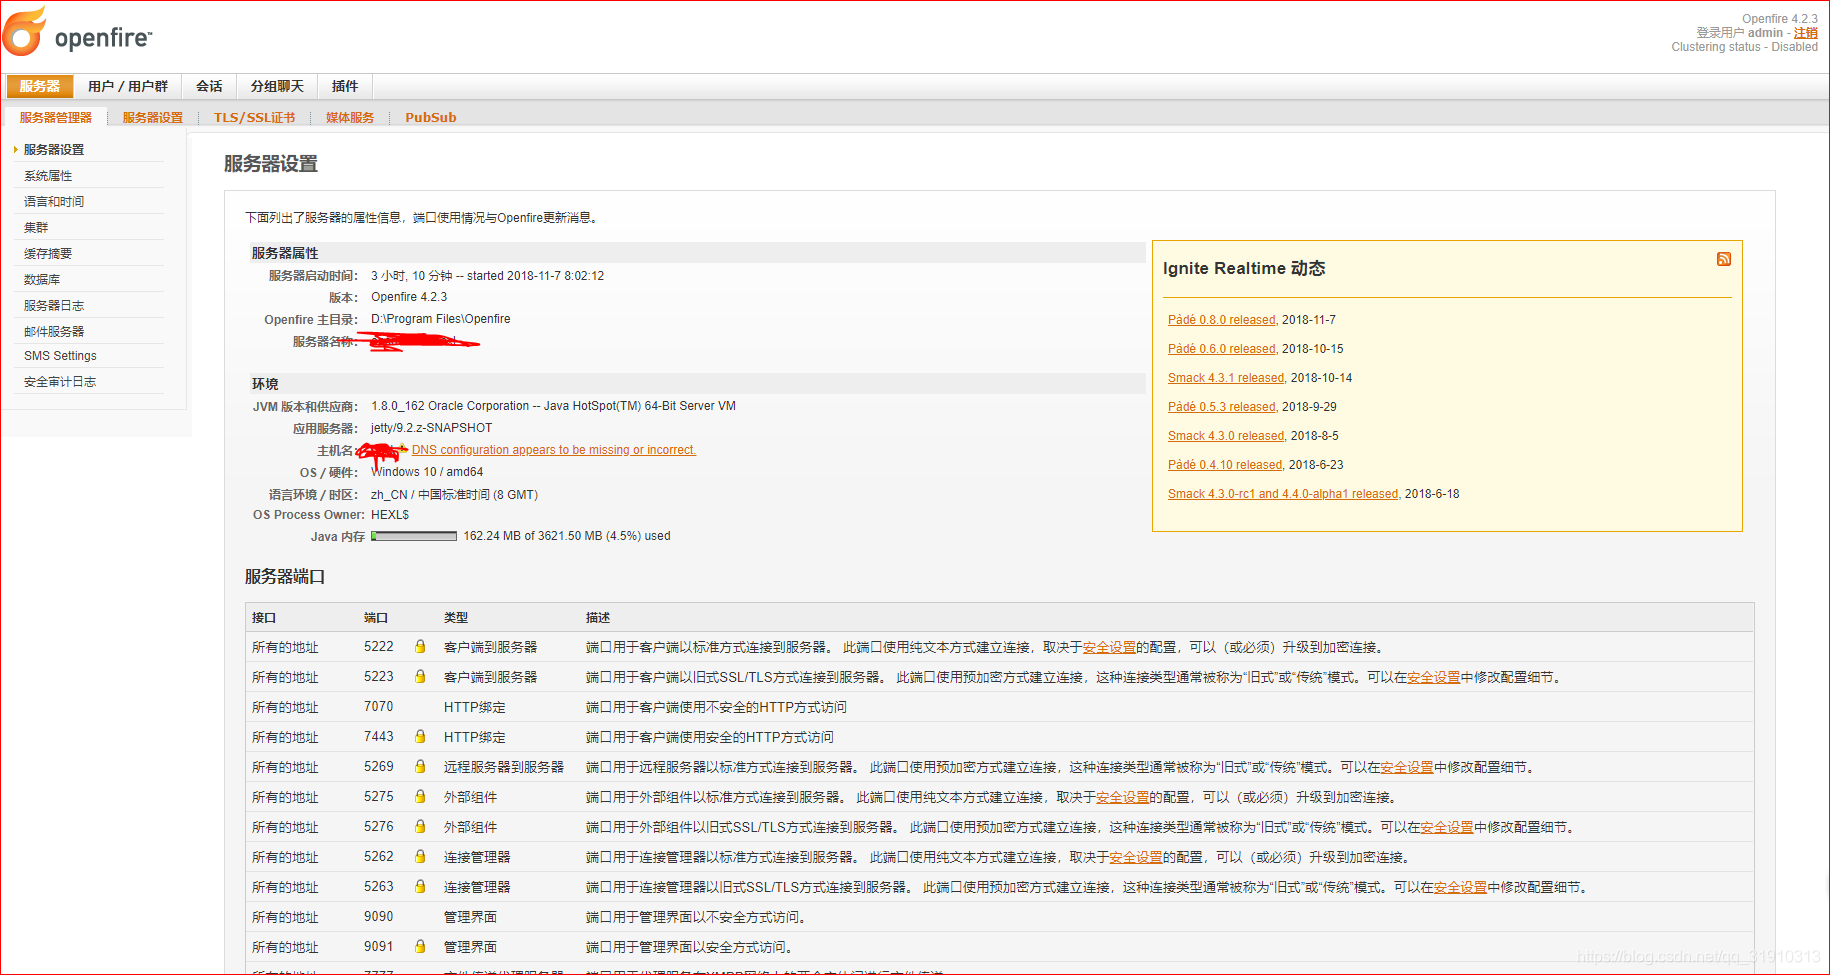Open the 插件 tab
The image size is (1830, 975).
(345, 86)
